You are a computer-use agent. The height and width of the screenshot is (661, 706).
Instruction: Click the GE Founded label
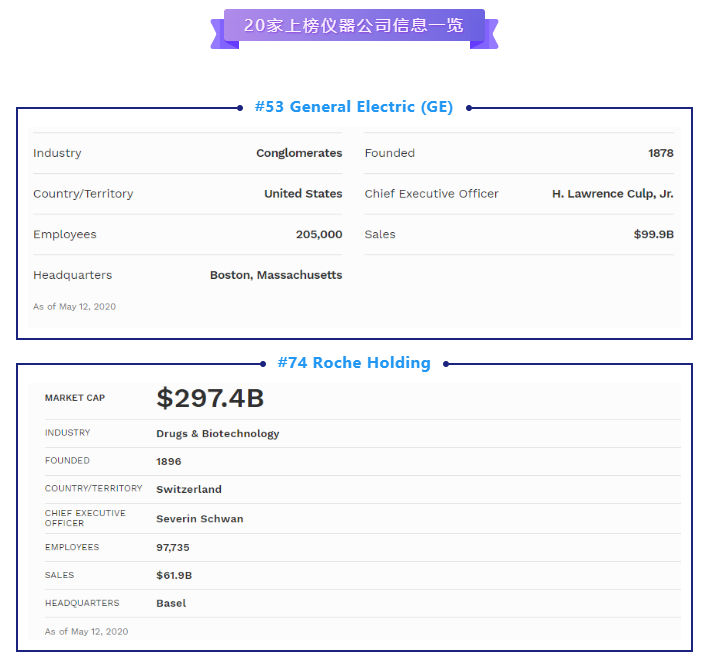point(389,153)
